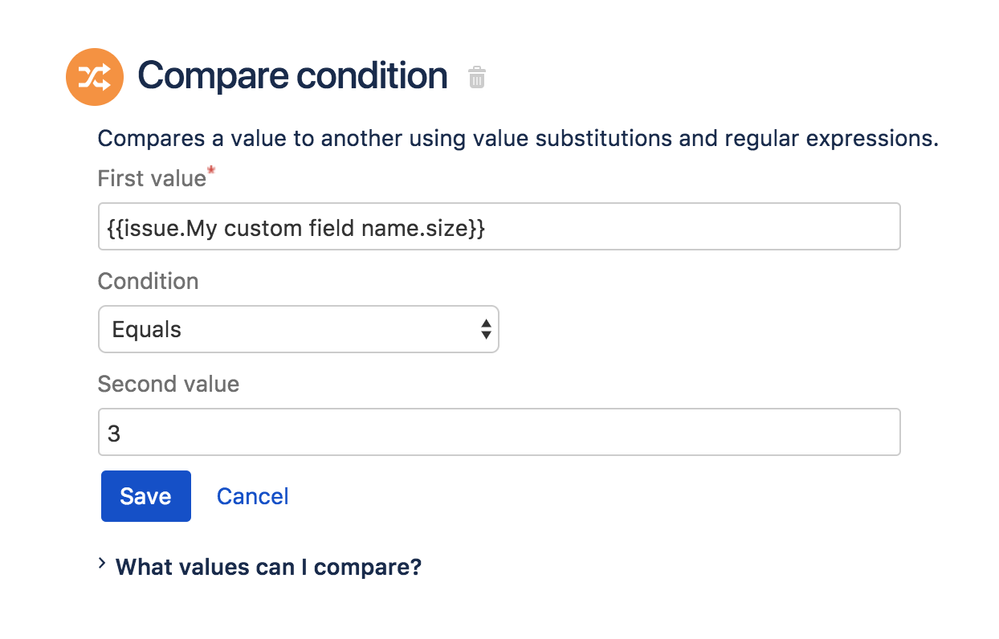The height and width of the screenshot is (639, 999).
Task: Expand the "What values can I compare?" section
Action: click(268, 567)
